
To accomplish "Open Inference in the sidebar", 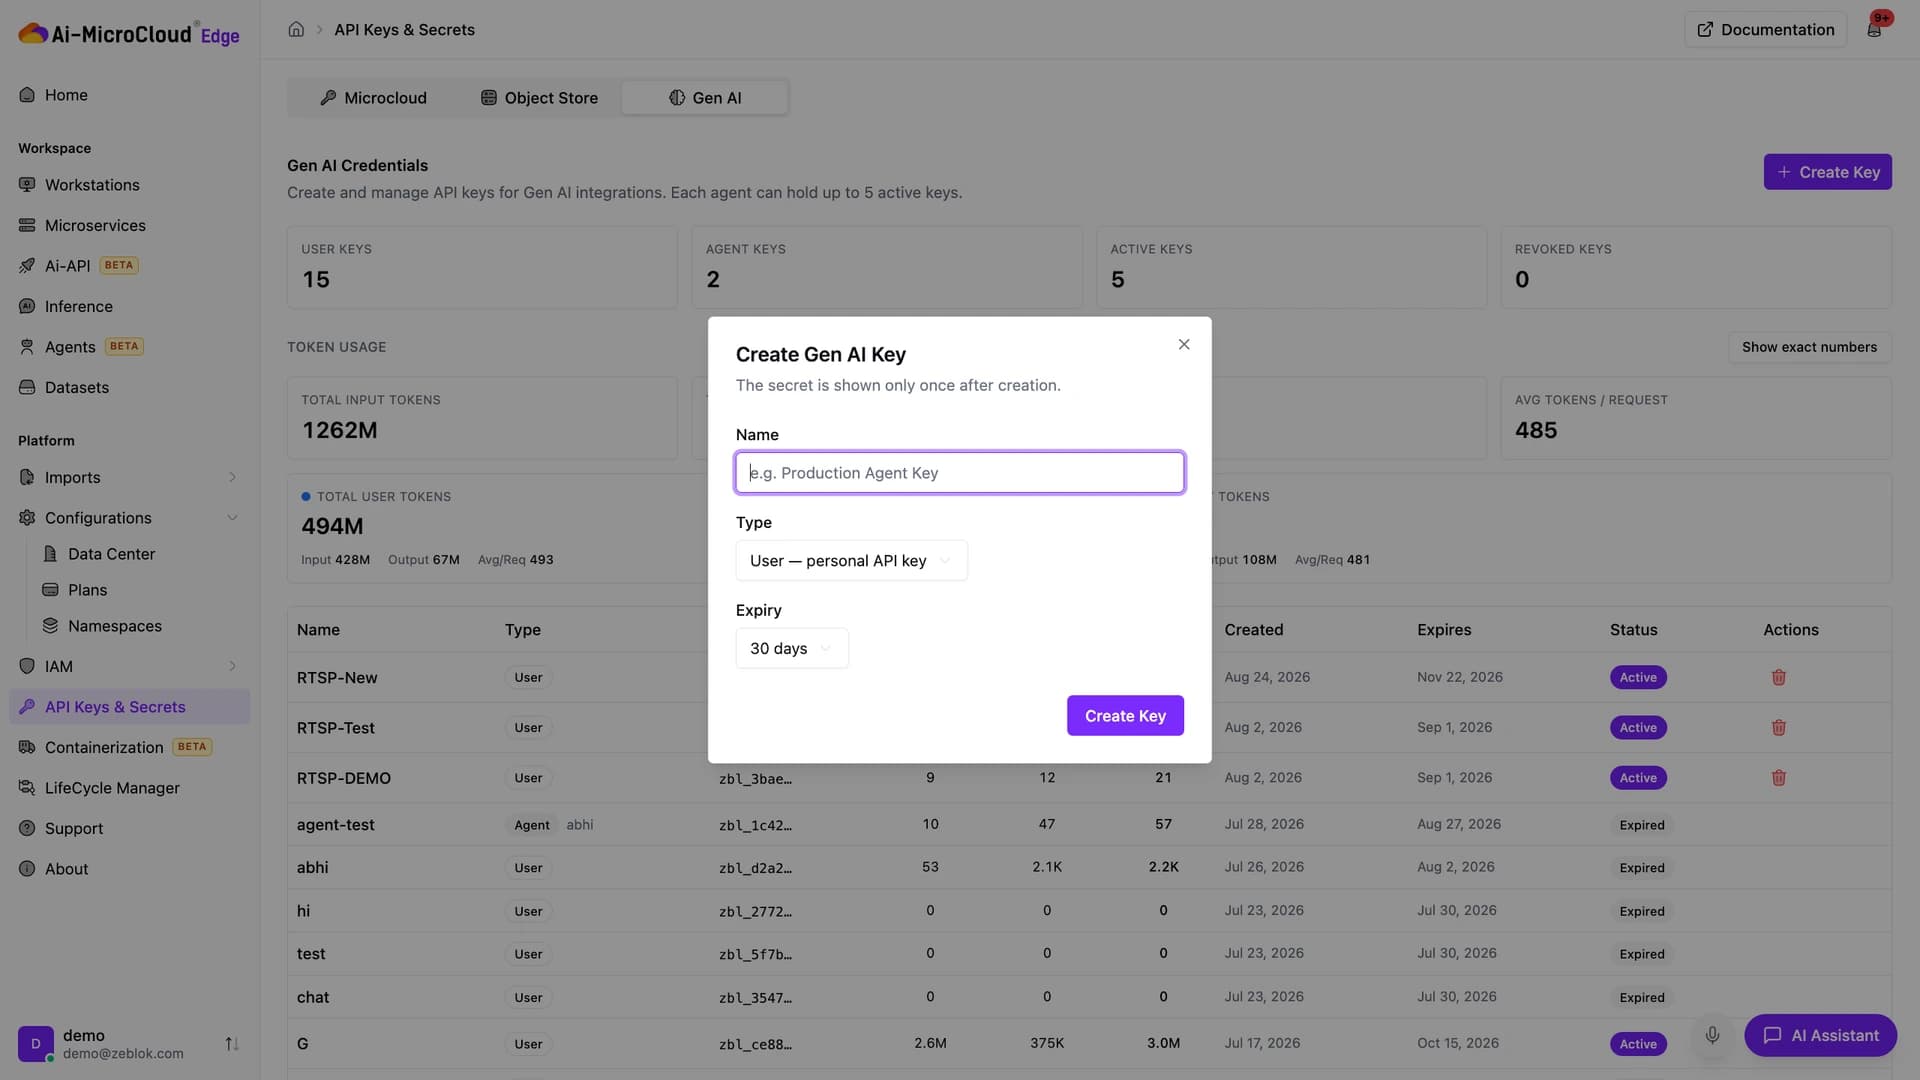I will 129,307.
